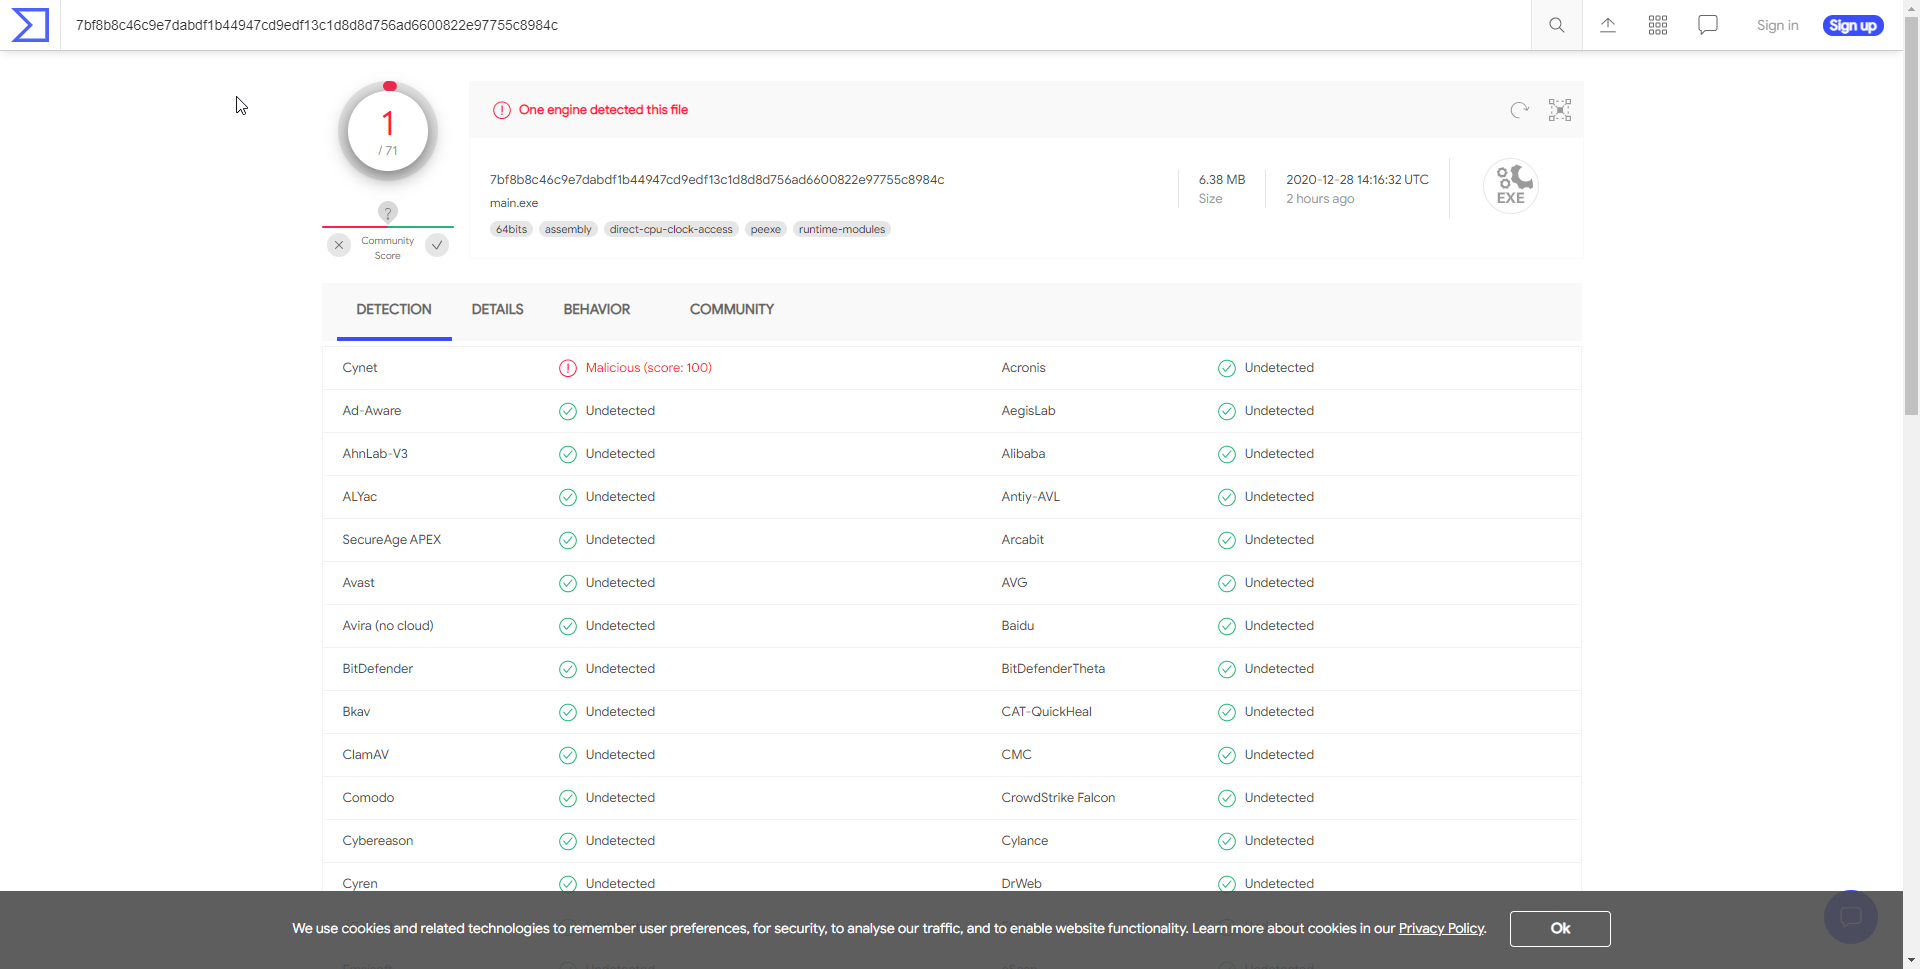Open the comments notification icon
This screenshot has height=969, width=1920.
pyautogui.click(x=1707, y=25)
